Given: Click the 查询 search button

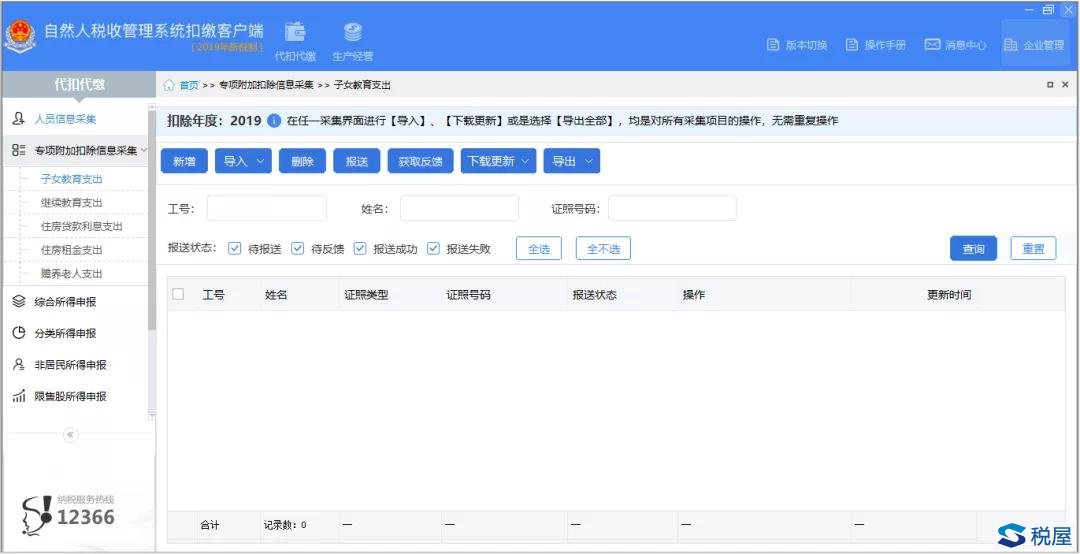Looking at the screenshot, I should pyautogui.click(x=972, y=249).
